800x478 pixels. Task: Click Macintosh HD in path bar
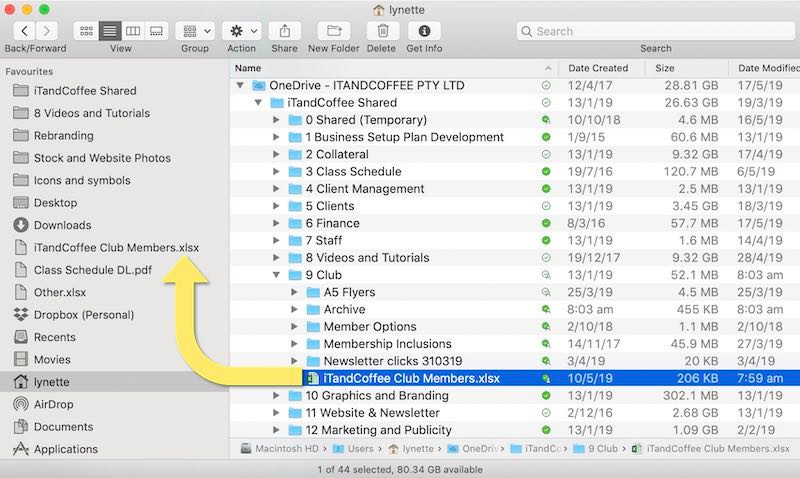(x=280, y=449)
